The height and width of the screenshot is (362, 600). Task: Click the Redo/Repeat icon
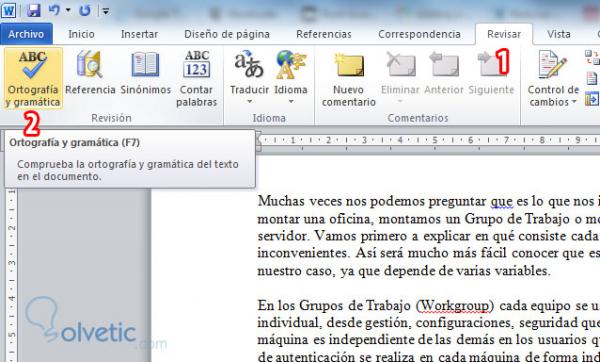pos(85,11)
